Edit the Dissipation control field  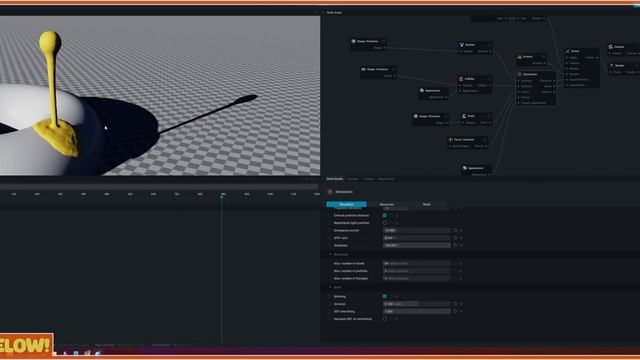point(417,230)
